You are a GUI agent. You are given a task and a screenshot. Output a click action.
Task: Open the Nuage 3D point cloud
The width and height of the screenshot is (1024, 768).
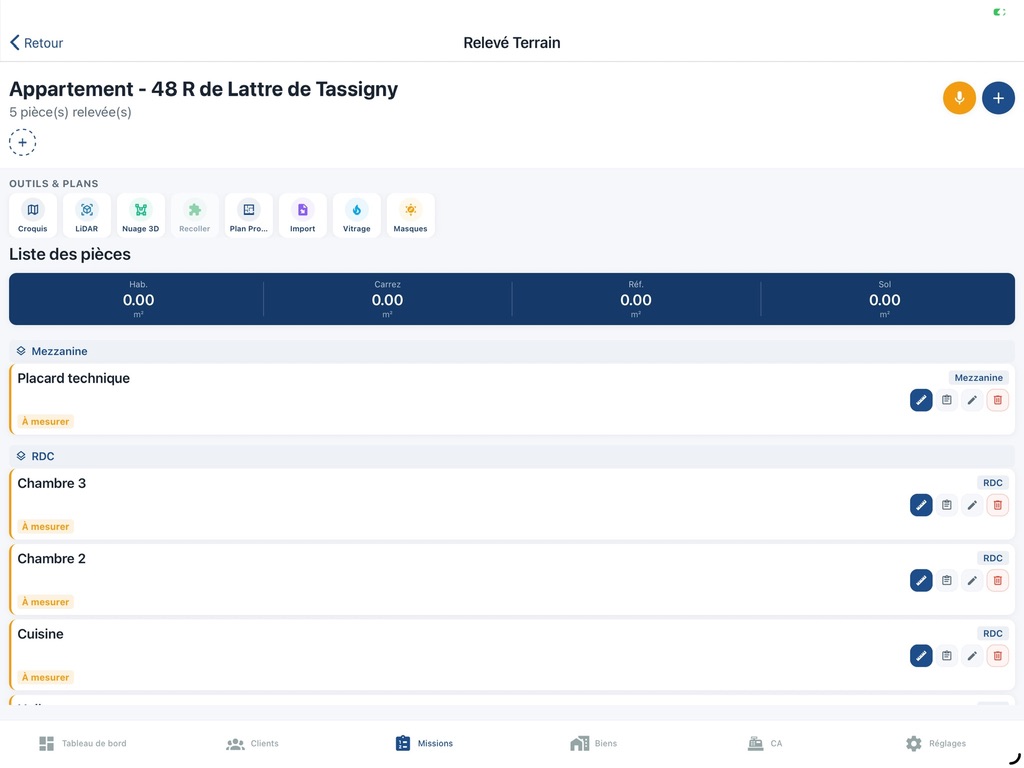pos(141,215)
